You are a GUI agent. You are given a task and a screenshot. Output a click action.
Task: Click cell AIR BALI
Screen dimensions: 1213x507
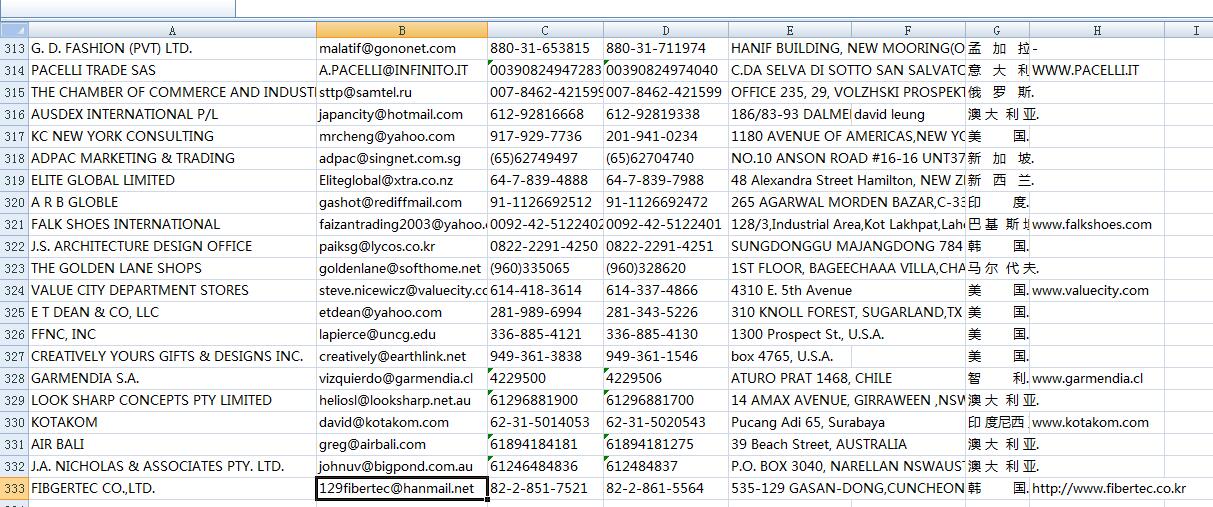173,444
